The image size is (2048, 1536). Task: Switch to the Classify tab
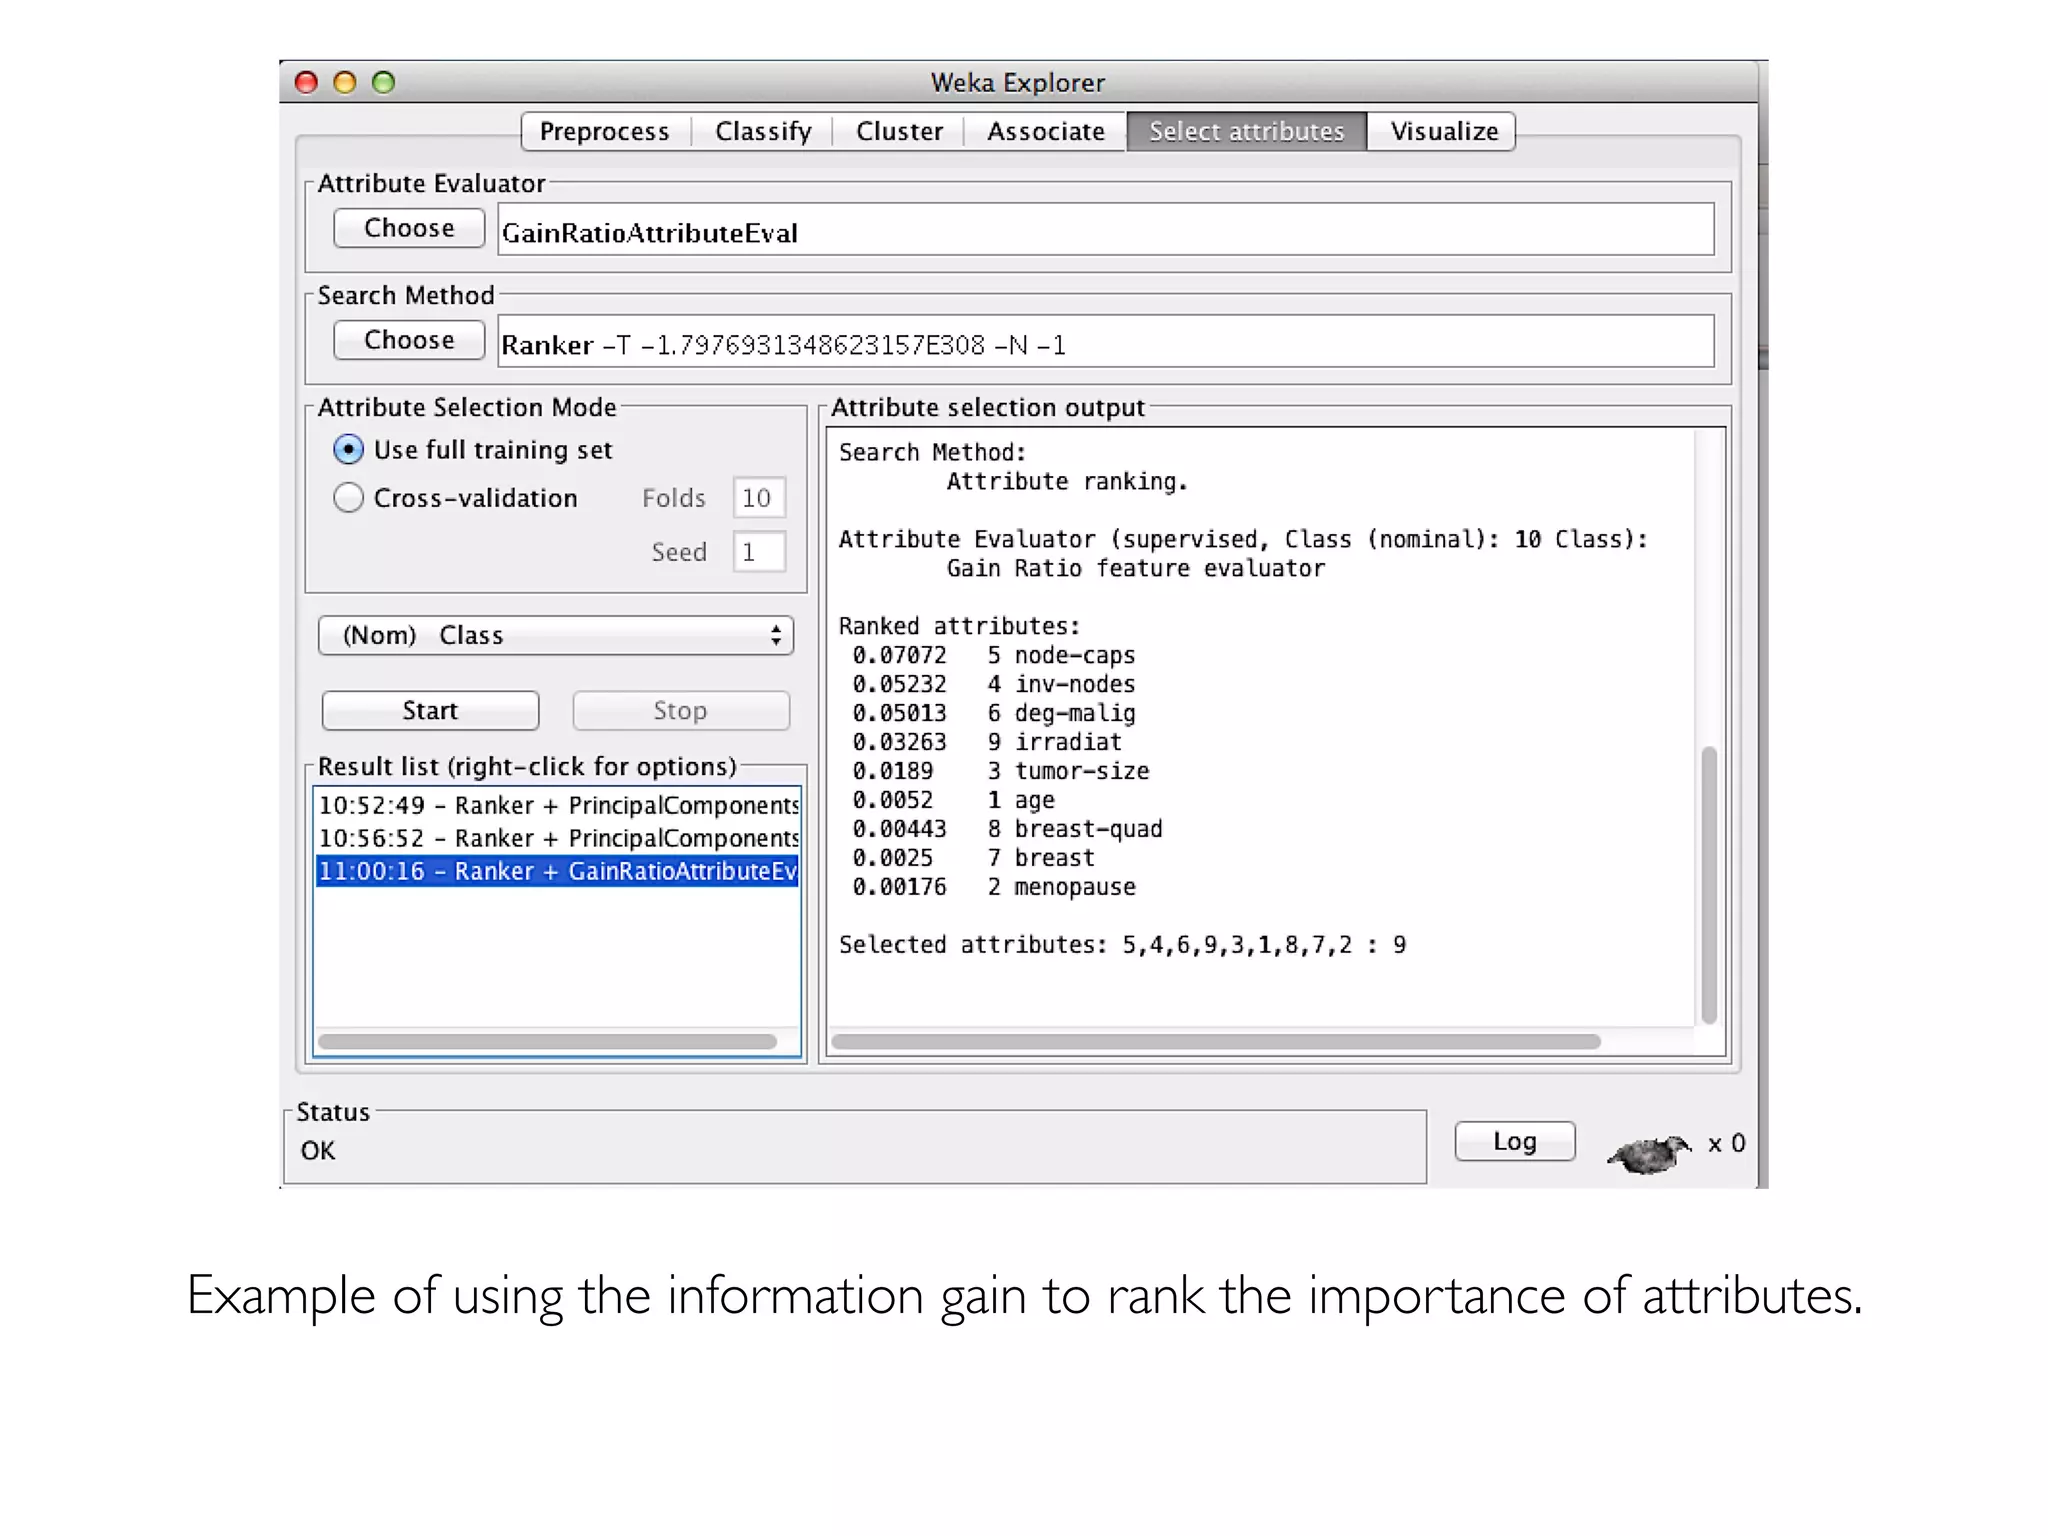(x=763, y=131)
